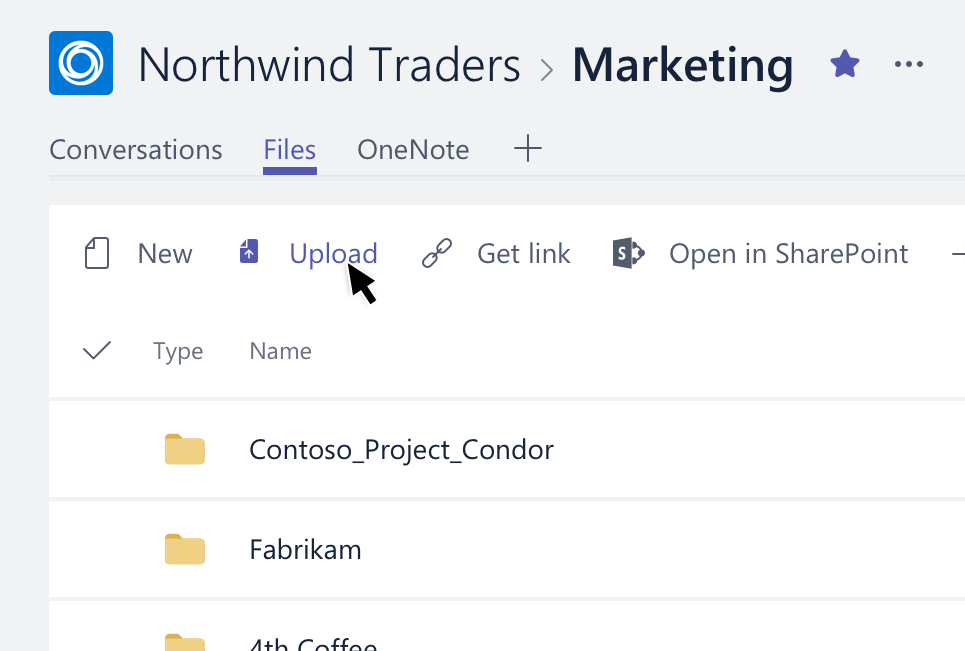Click the chain link icon
The width and height of the screenshot is (965, 651).
tap(436, 254)
